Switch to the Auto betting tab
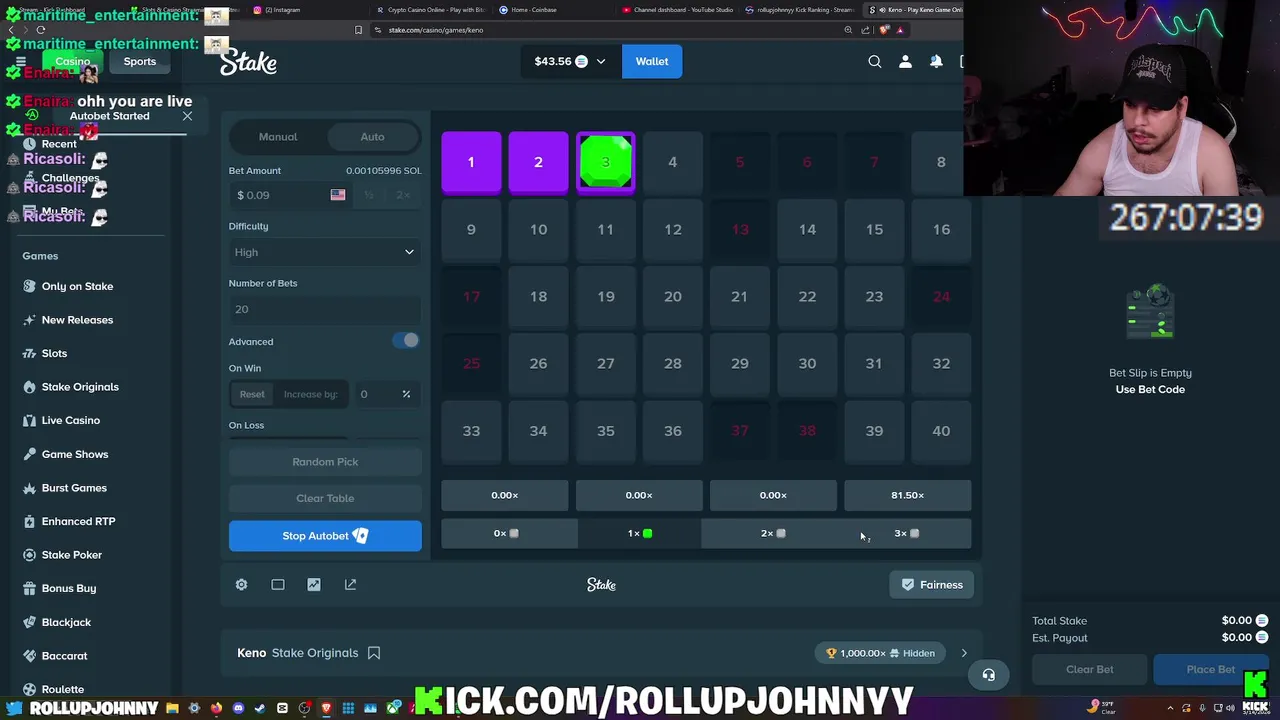The image size is (1280, 720). [372, 137]
